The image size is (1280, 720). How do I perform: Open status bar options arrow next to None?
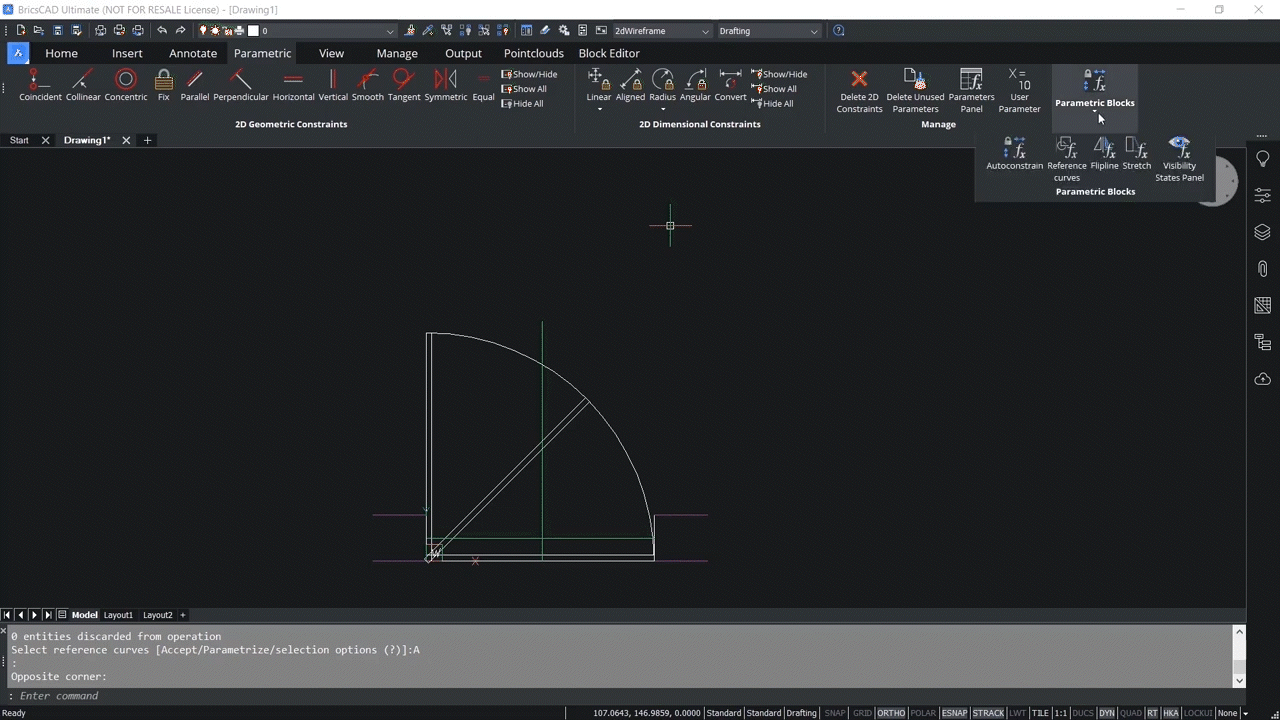[x=1245, y=713]
